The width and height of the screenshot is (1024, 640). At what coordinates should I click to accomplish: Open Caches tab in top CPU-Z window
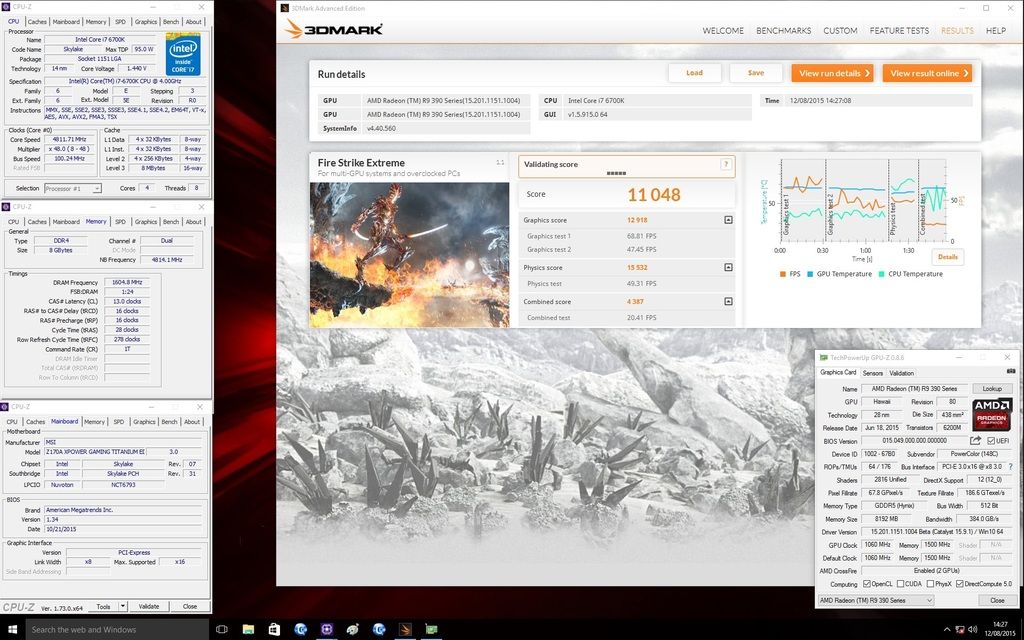[37, 22]
